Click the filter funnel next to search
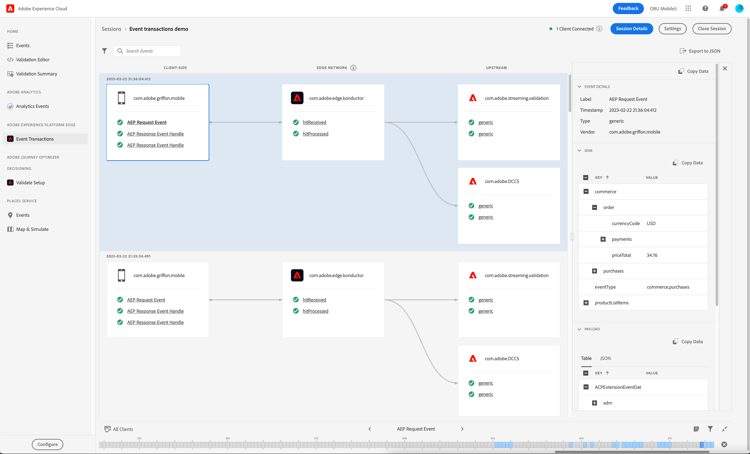This screenshot has width=750, height=454. point(104,51)
